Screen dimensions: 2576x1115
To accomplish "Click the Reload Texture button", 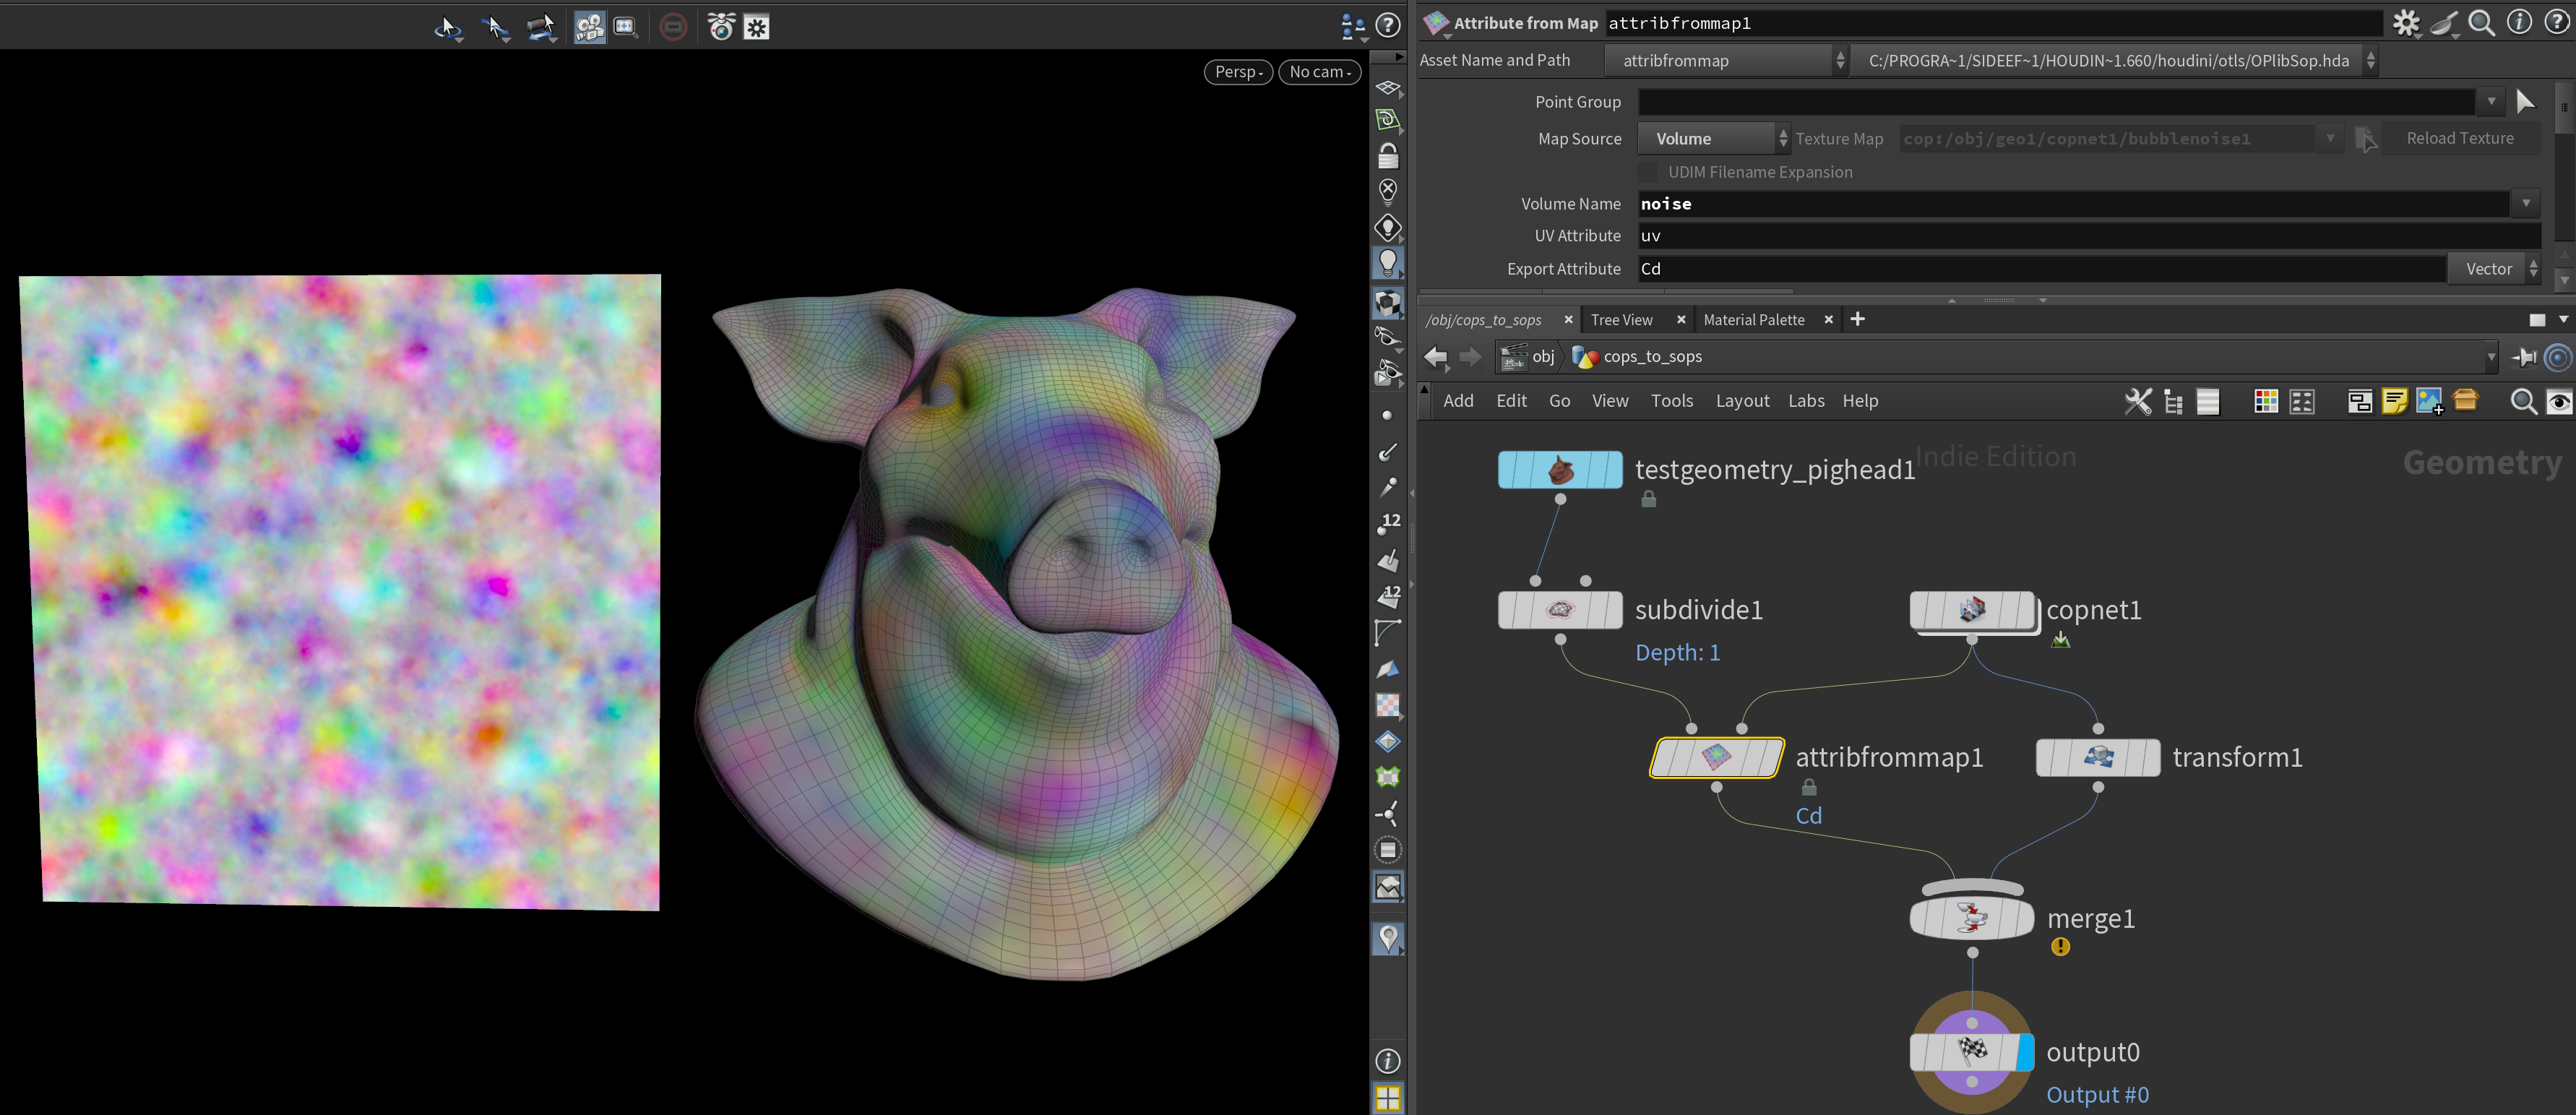I will (x=2459, y=139).
